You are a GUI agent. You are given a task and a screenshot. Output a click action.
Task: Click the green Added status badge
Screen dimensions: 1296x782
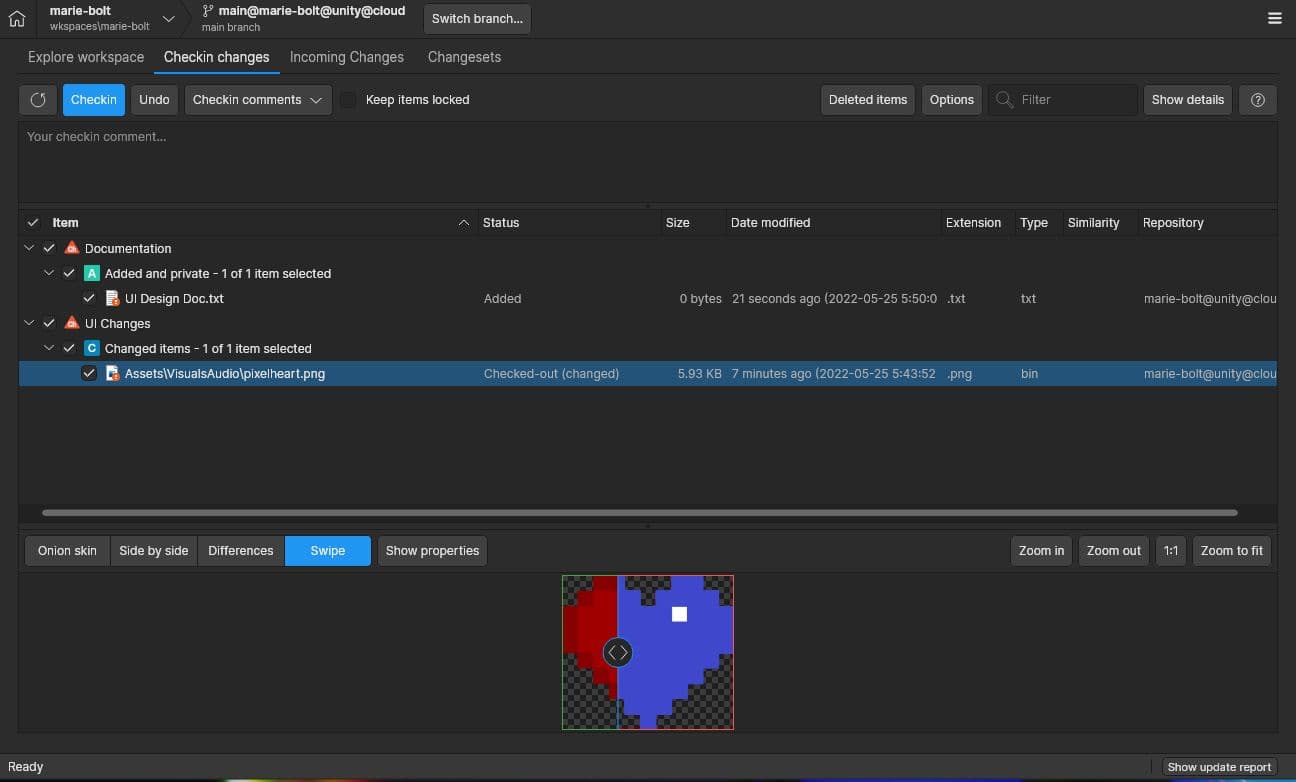(92, 272)
